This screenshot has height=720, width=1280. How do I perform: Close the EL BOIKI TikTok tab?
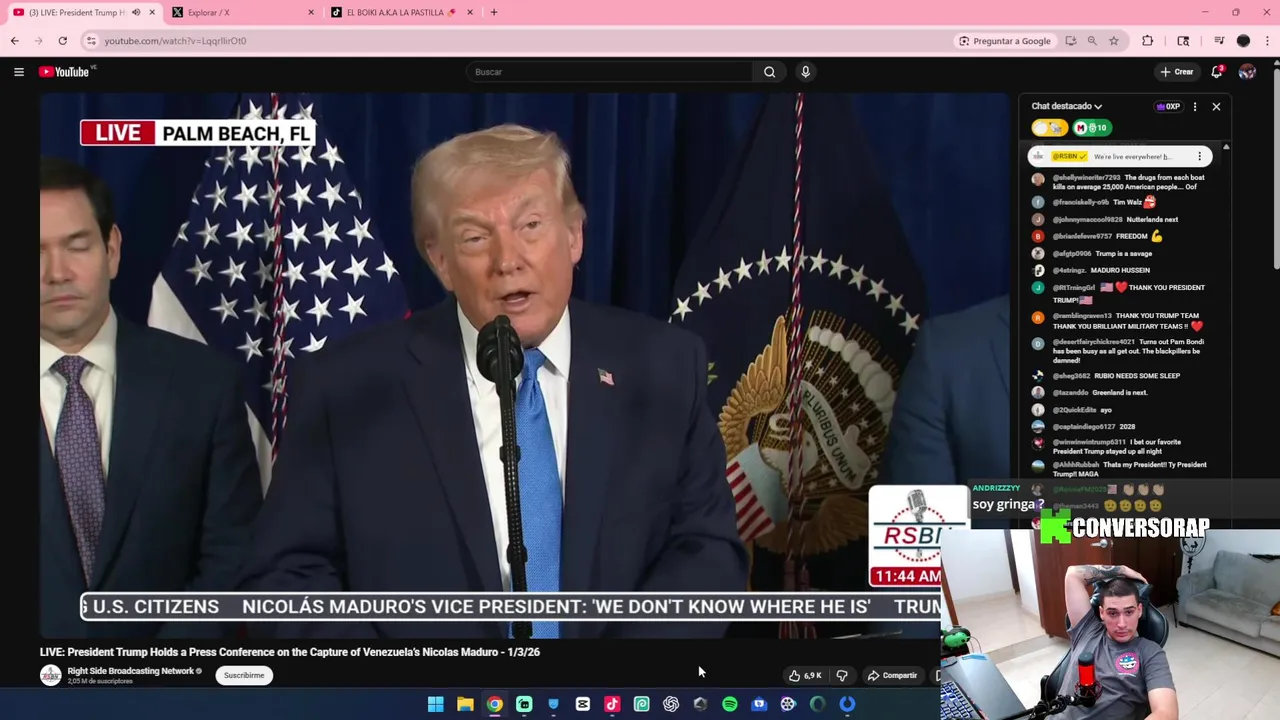click(469, 12)
